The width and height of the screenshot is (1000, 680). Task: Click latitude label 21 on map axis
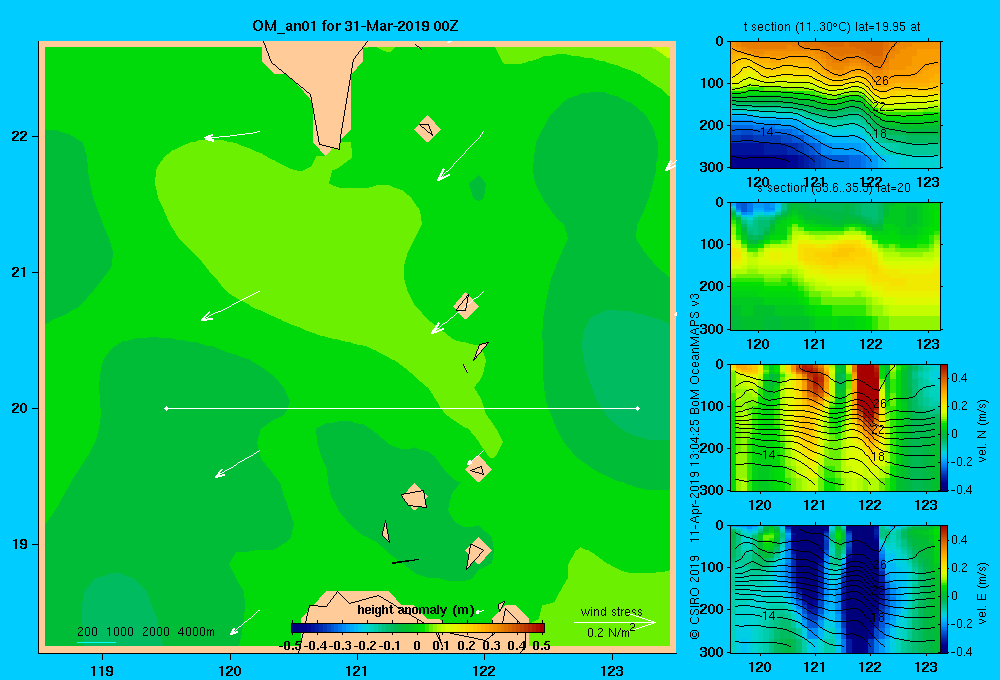click(20, 272)
